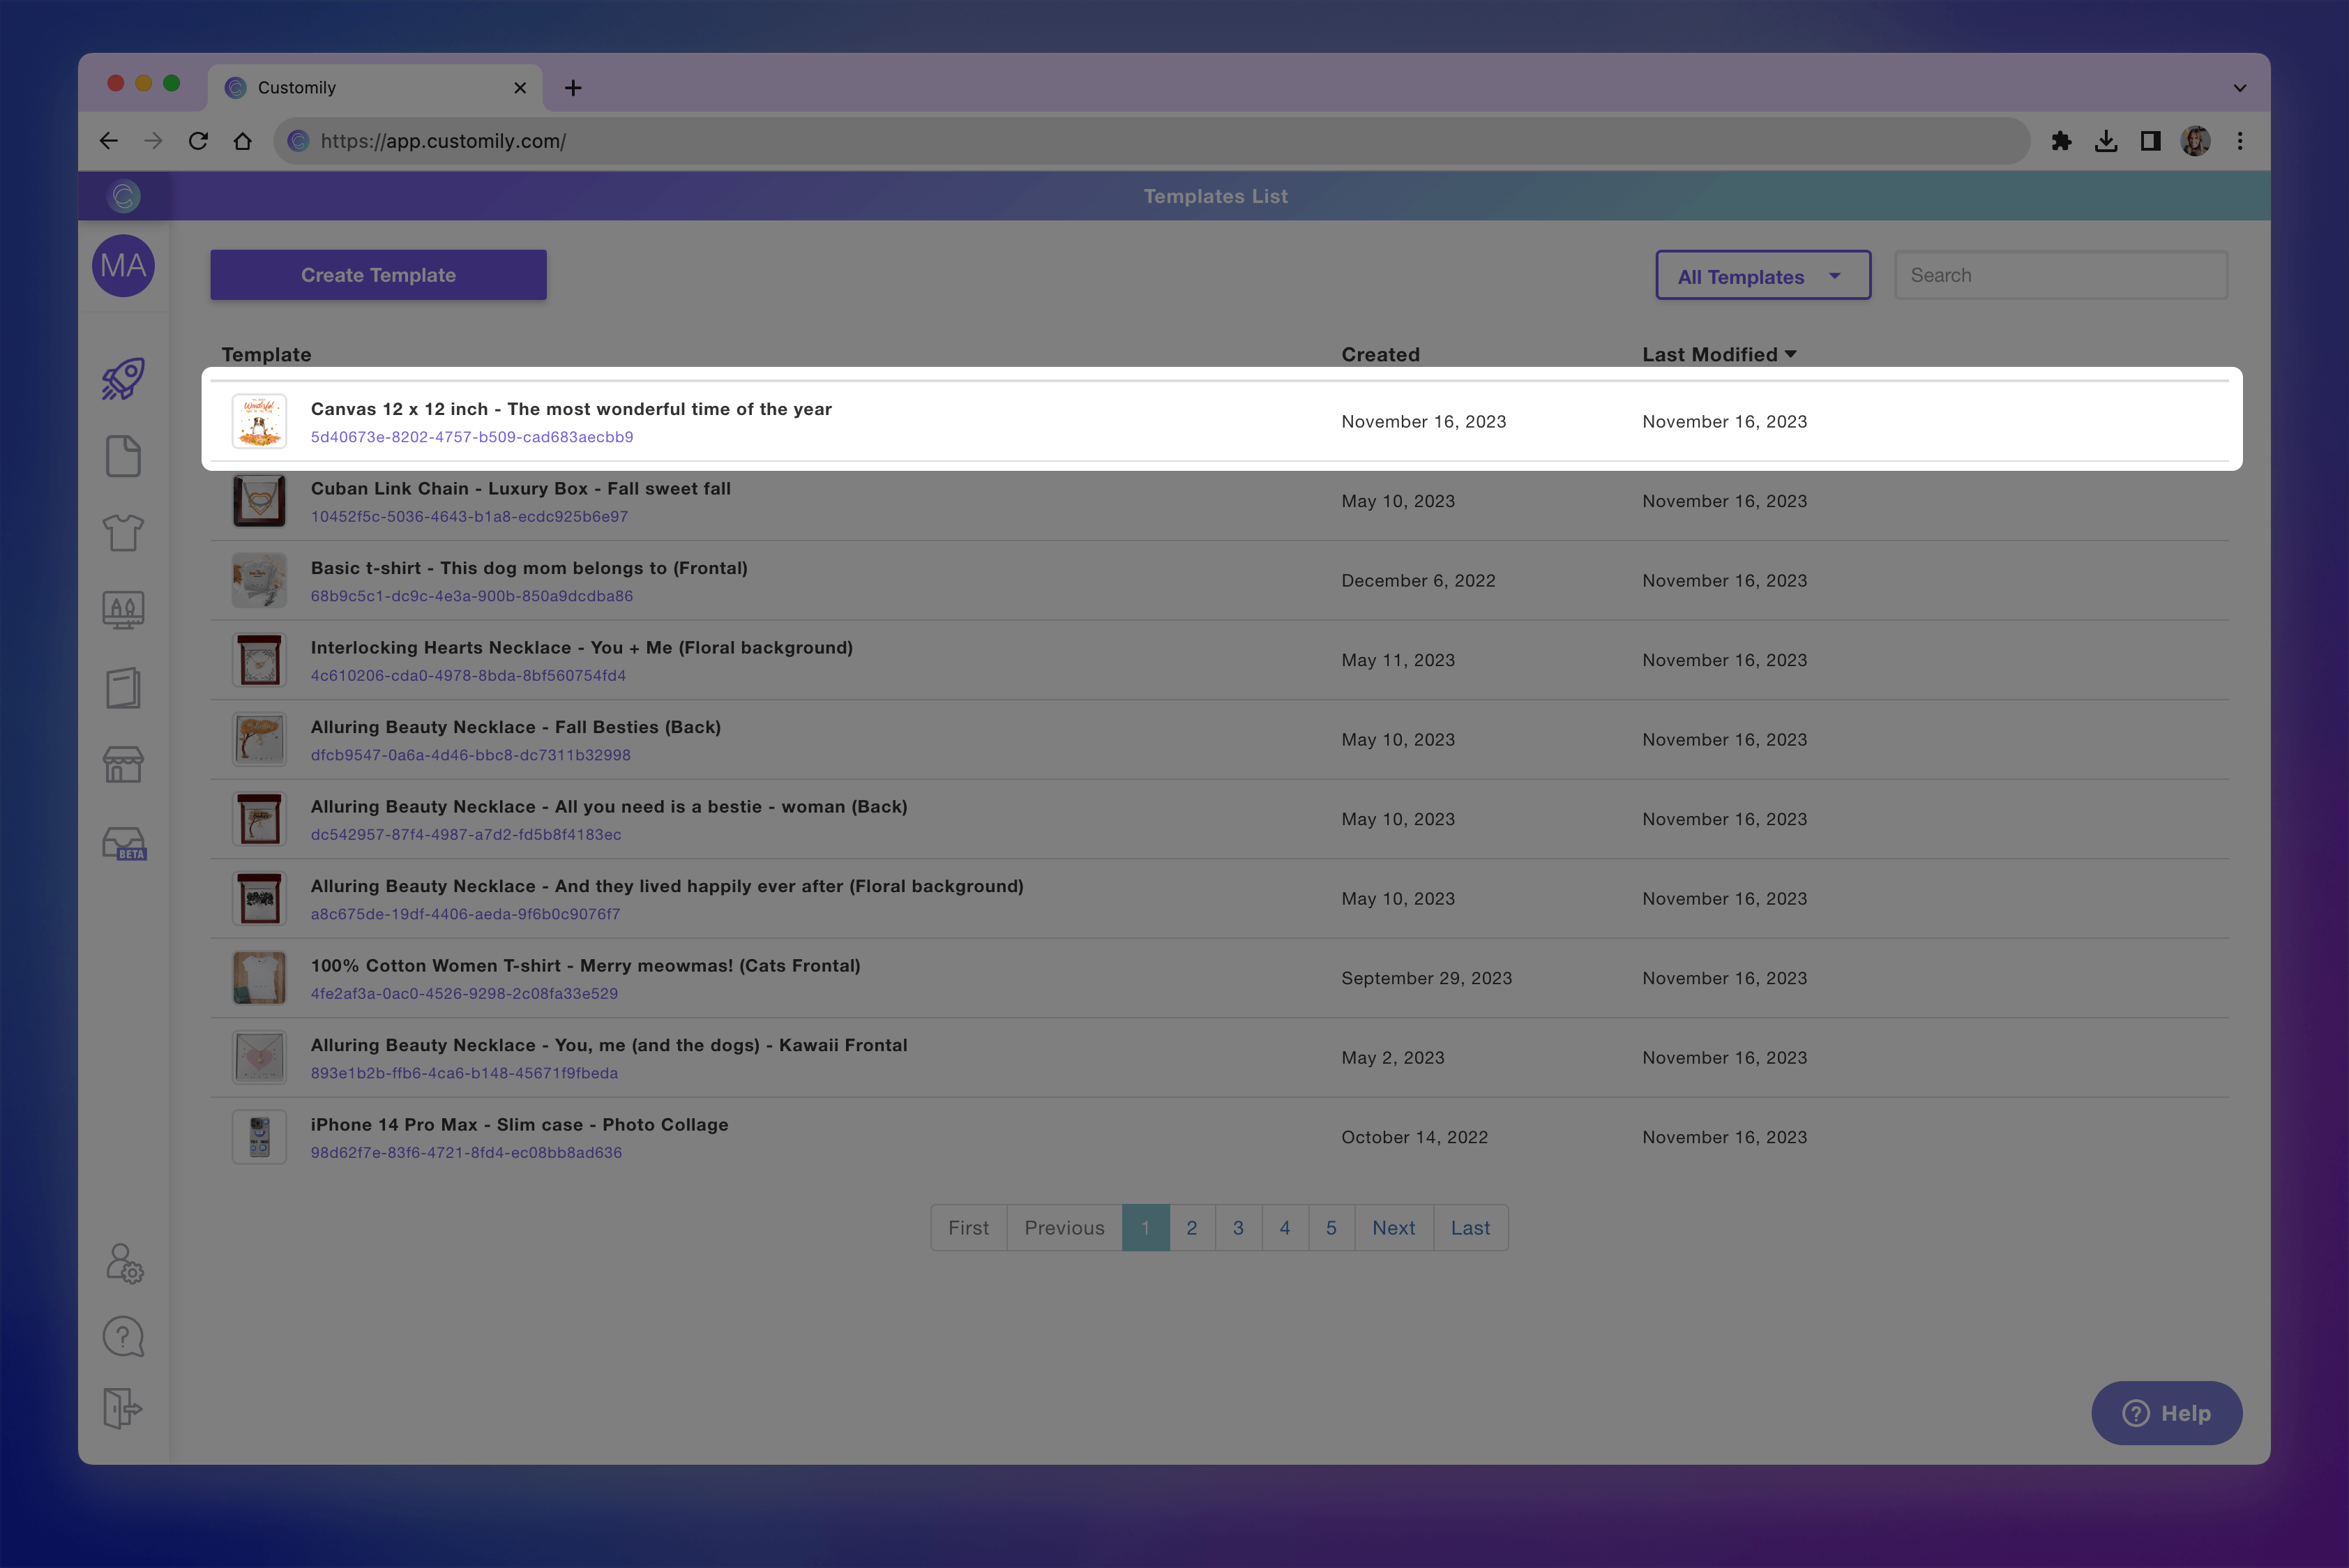Open the store BETA icon in the sidebar
The width and height of the screenshot is (2349, 1568).
point(124,843)
